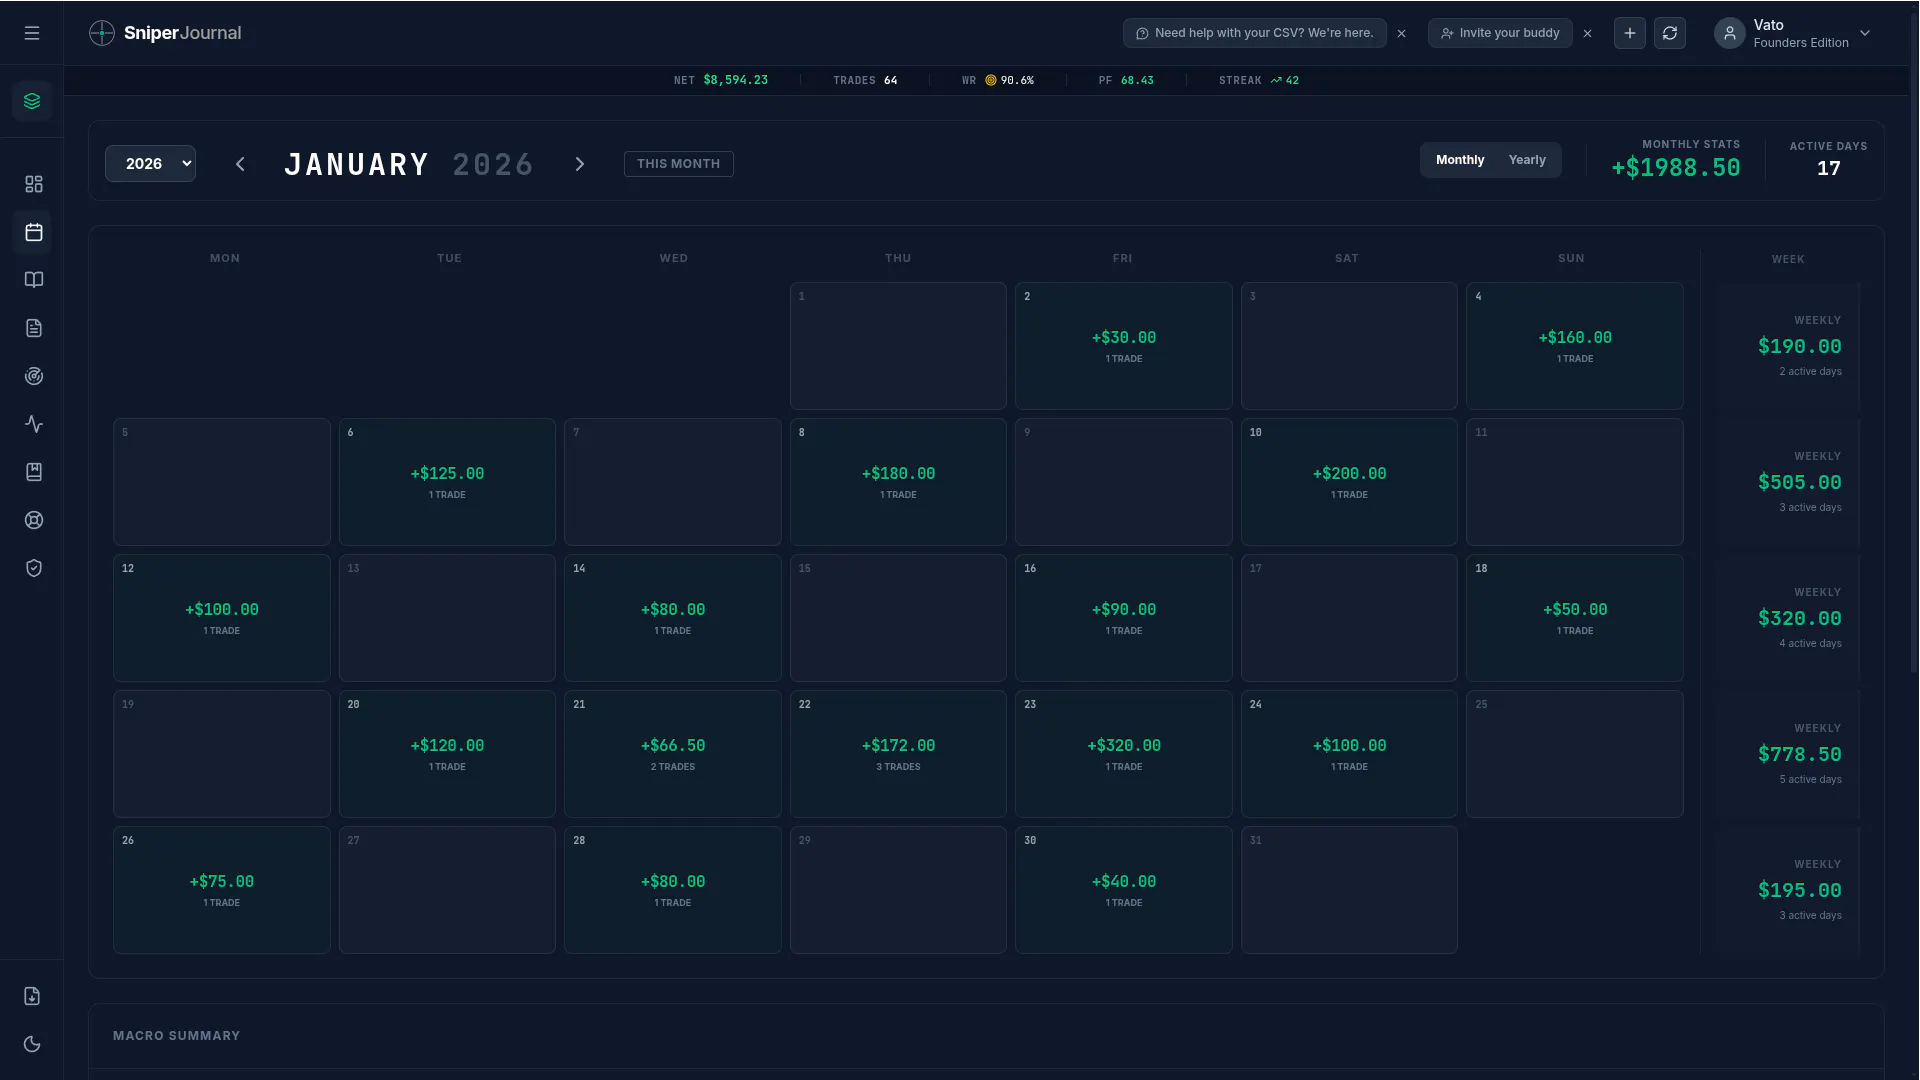The width and height of the screenshot is (1920, 1080).
Task: Open January 10 day with +$200.00
Action: click(x=1349, y=482)
